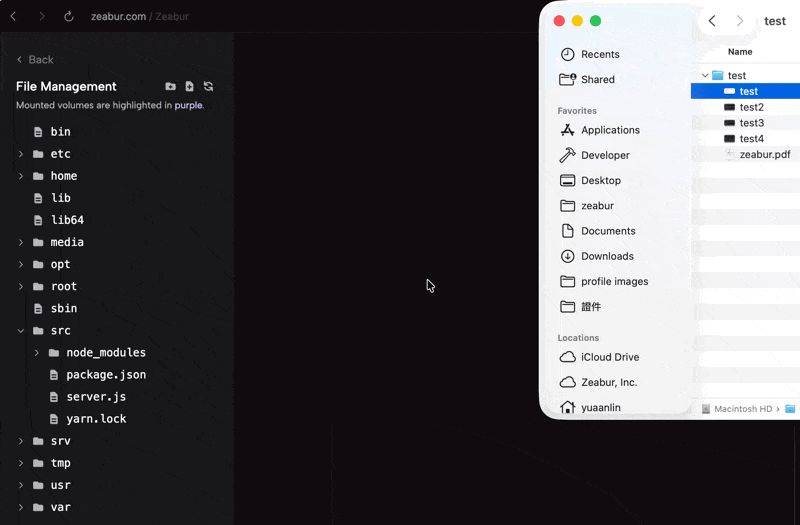Click the src folder icon
The width and height of the screenshot is (800, 525).
(x=38, y=331)
